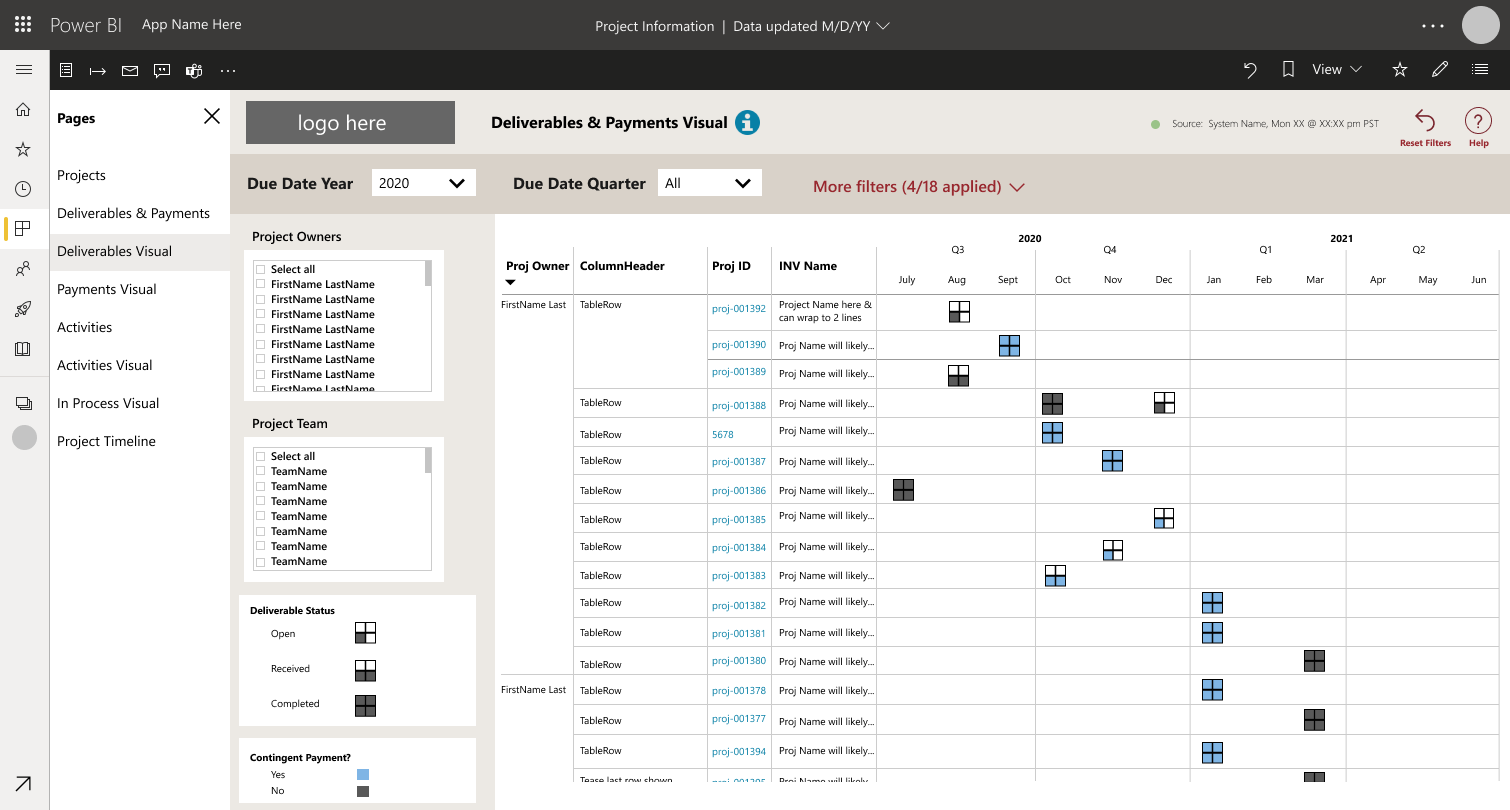The width and height of the screenshot is (1510, 810).
Task: Export the report using the export arrow
Action: 97,70
